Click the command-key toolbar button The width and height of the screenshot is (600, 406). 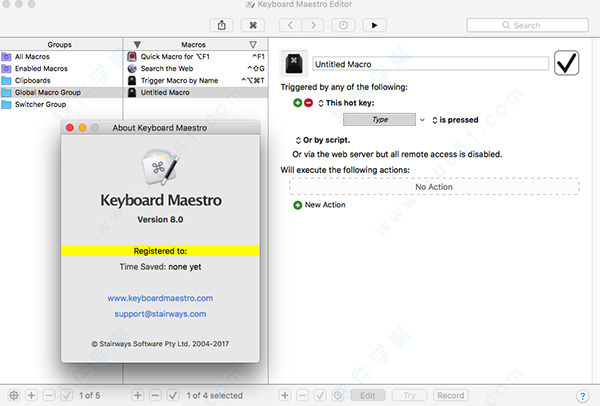[253, 25]
